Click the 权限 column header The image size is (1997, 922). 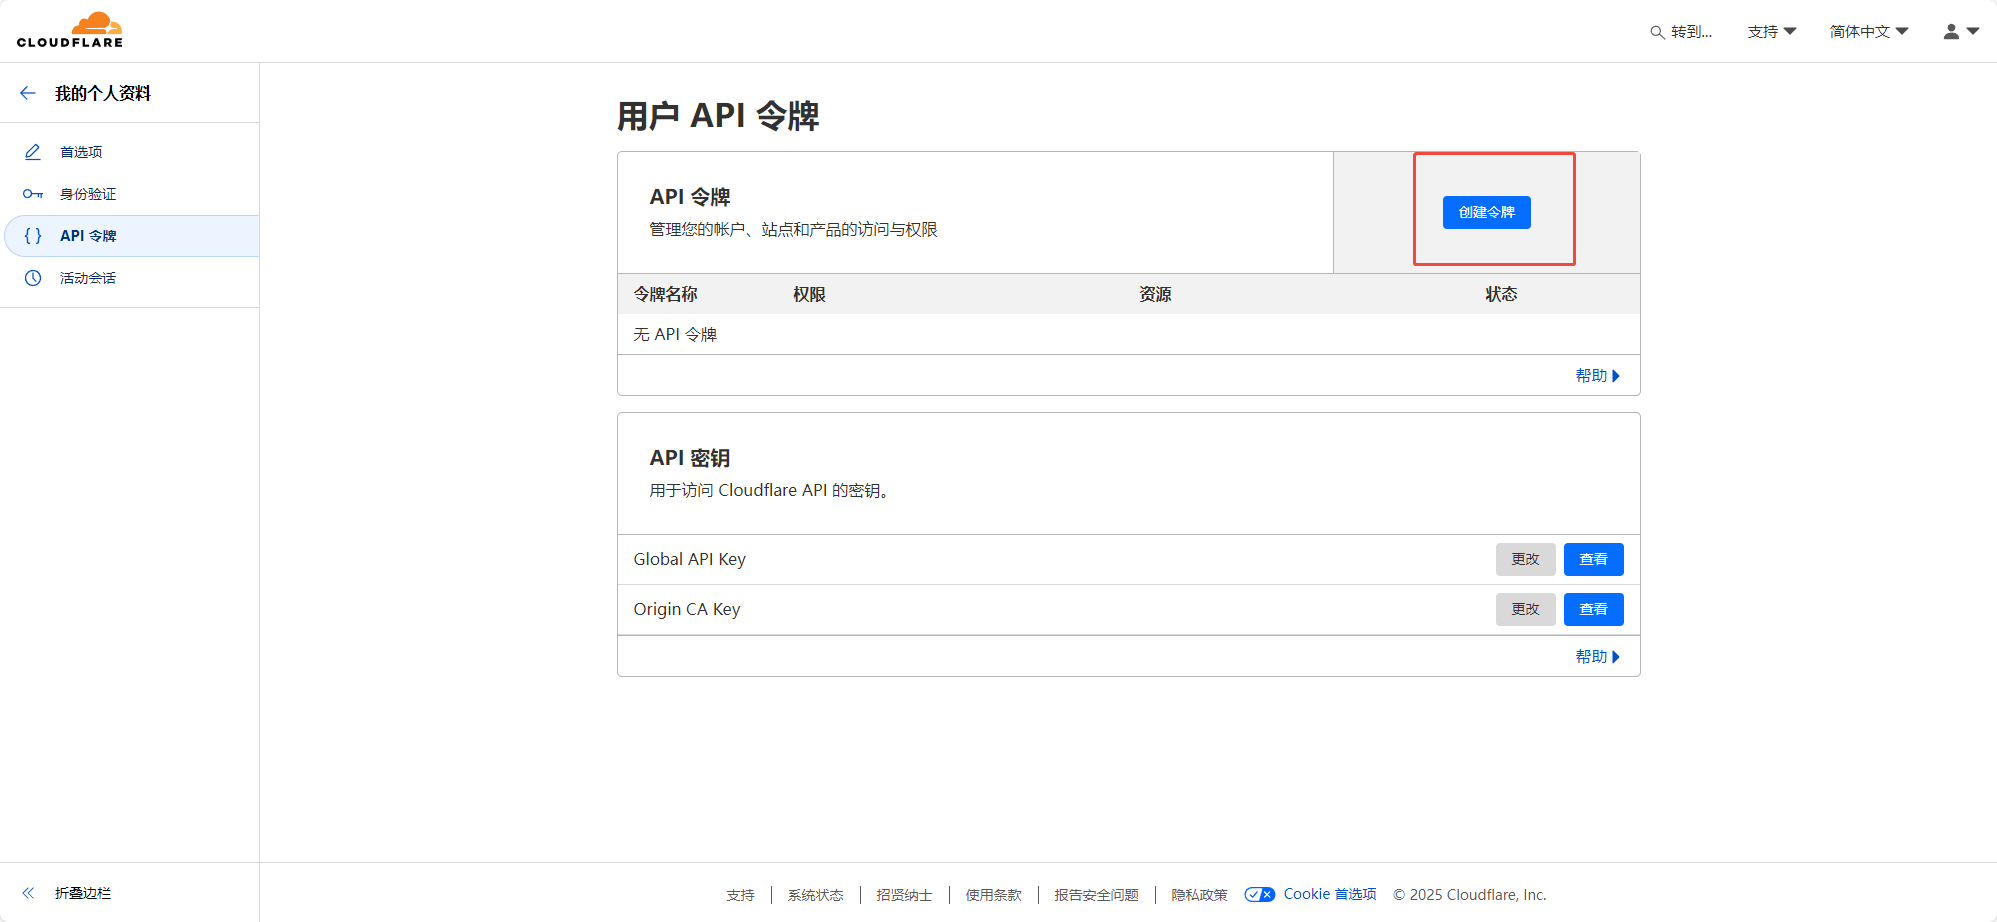[x=809, y=294]
